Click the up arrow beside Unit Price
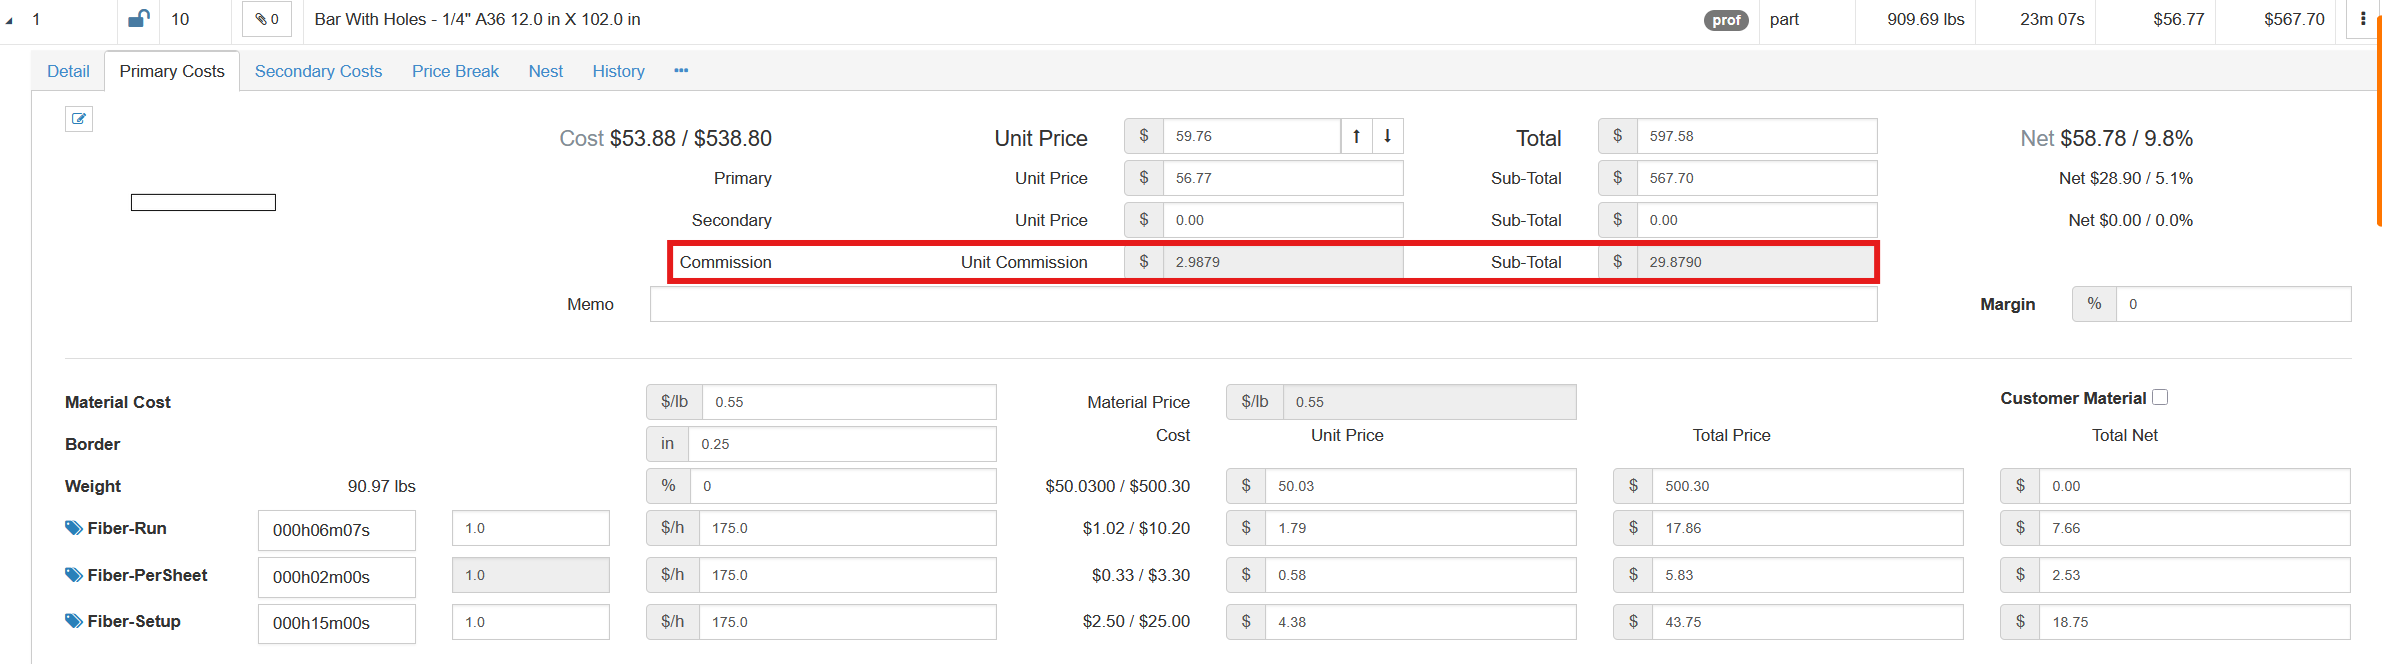2382x664 pixels. click(1356, 136)
